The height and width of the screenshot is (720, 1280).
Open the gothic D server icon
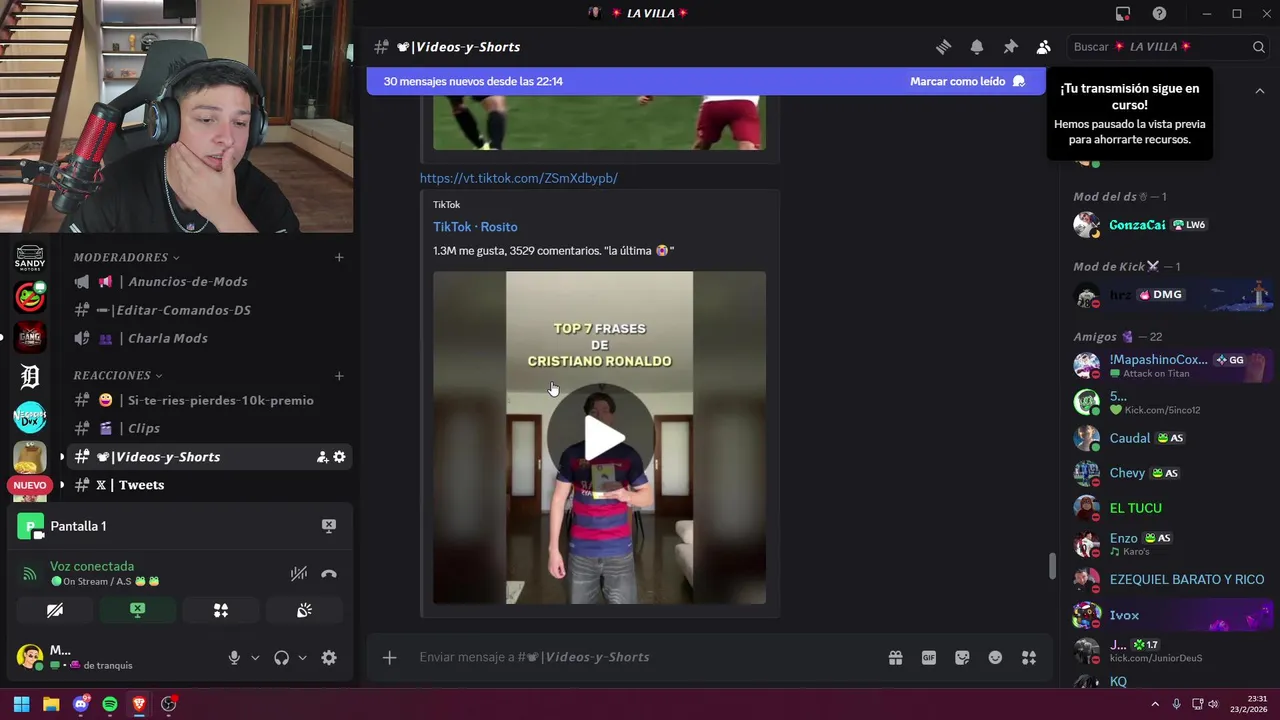tap(31, 377)
